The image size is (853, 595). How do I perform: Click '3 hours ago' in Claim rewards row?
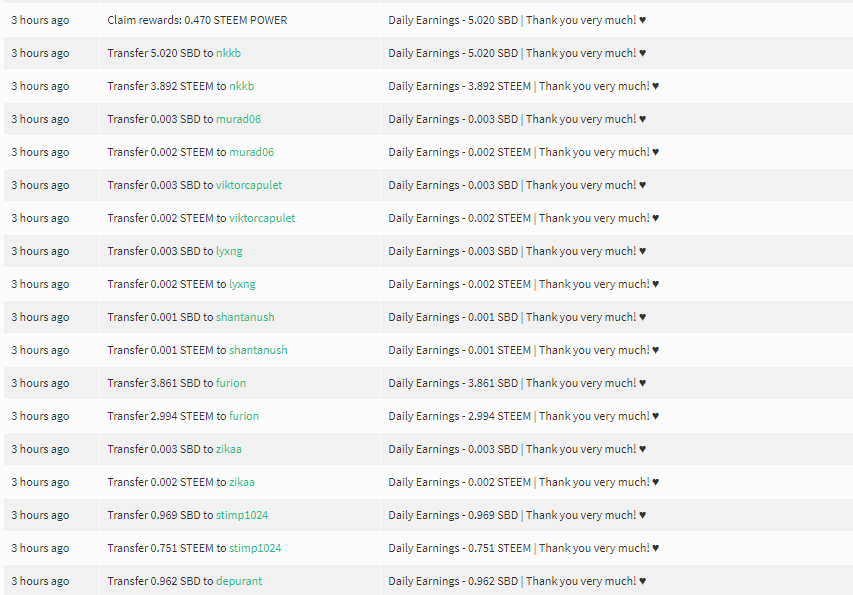[40, 20]
